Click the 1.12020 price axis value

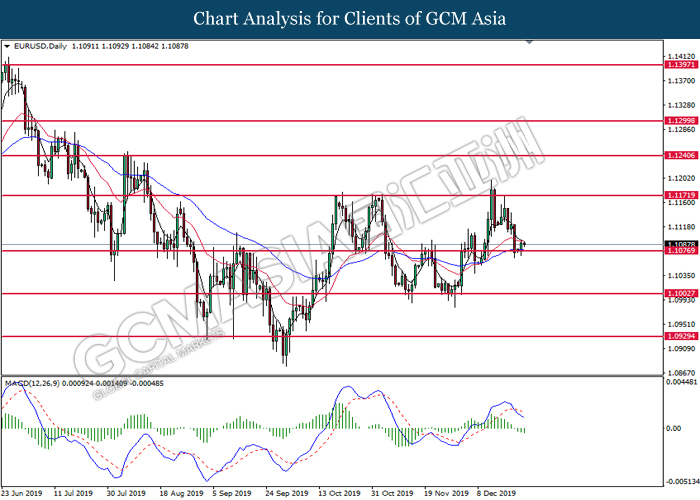point(681,178)
